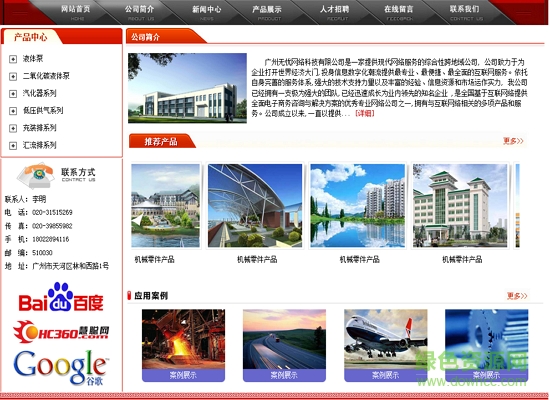Click the 联系方式 Contact Us heading
The height and width of the screenshot is (400, 550).
pos(78,174)
